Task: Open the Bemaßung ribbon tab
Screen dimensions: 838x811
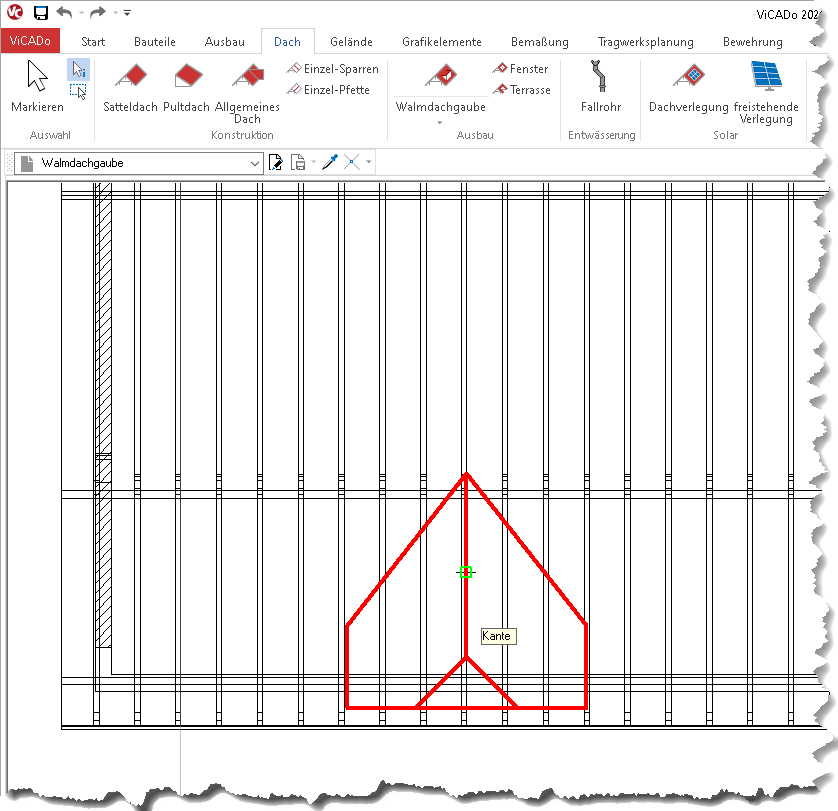Action: [x=539, y=42]
